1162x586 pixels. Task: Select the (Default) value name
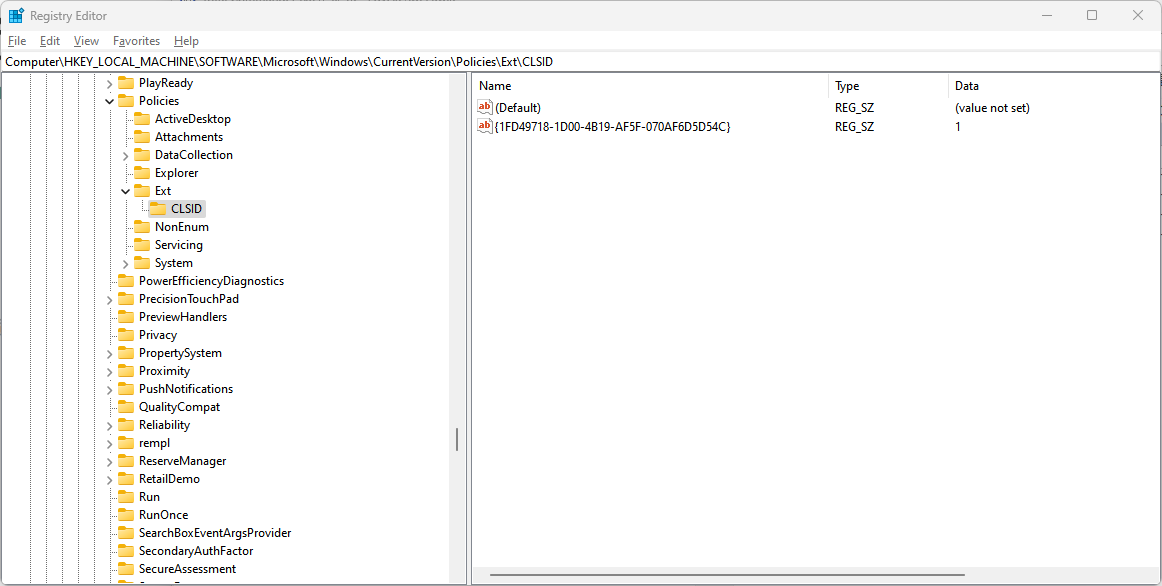[518, 108]
